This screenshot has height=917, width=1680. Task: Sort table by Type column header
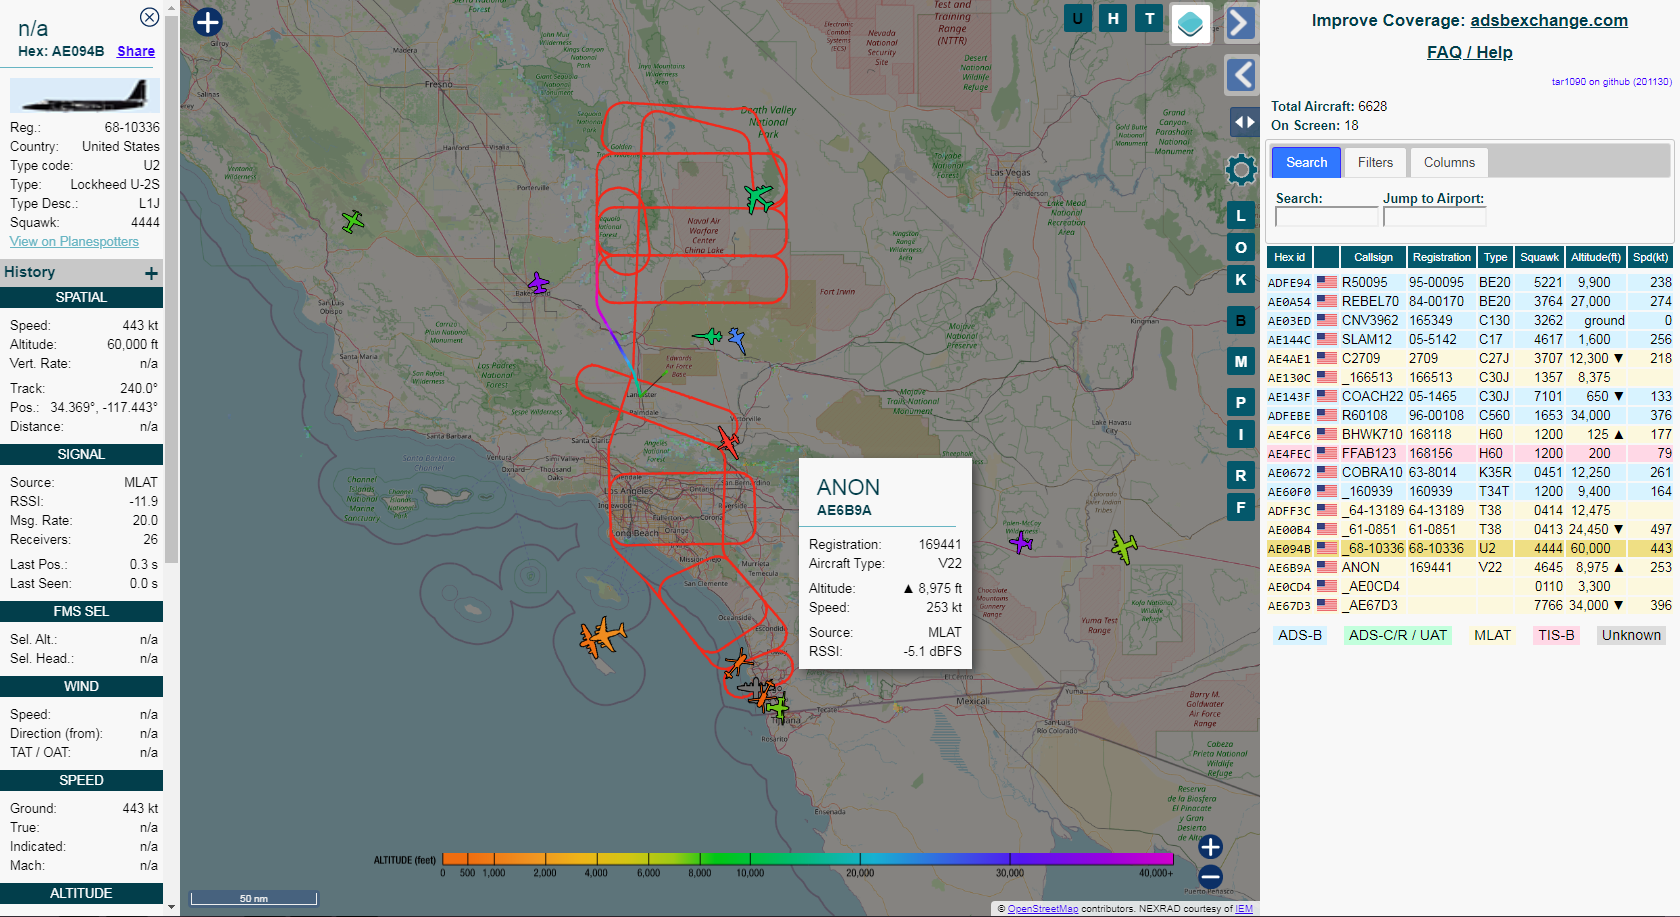(1495, 257)
